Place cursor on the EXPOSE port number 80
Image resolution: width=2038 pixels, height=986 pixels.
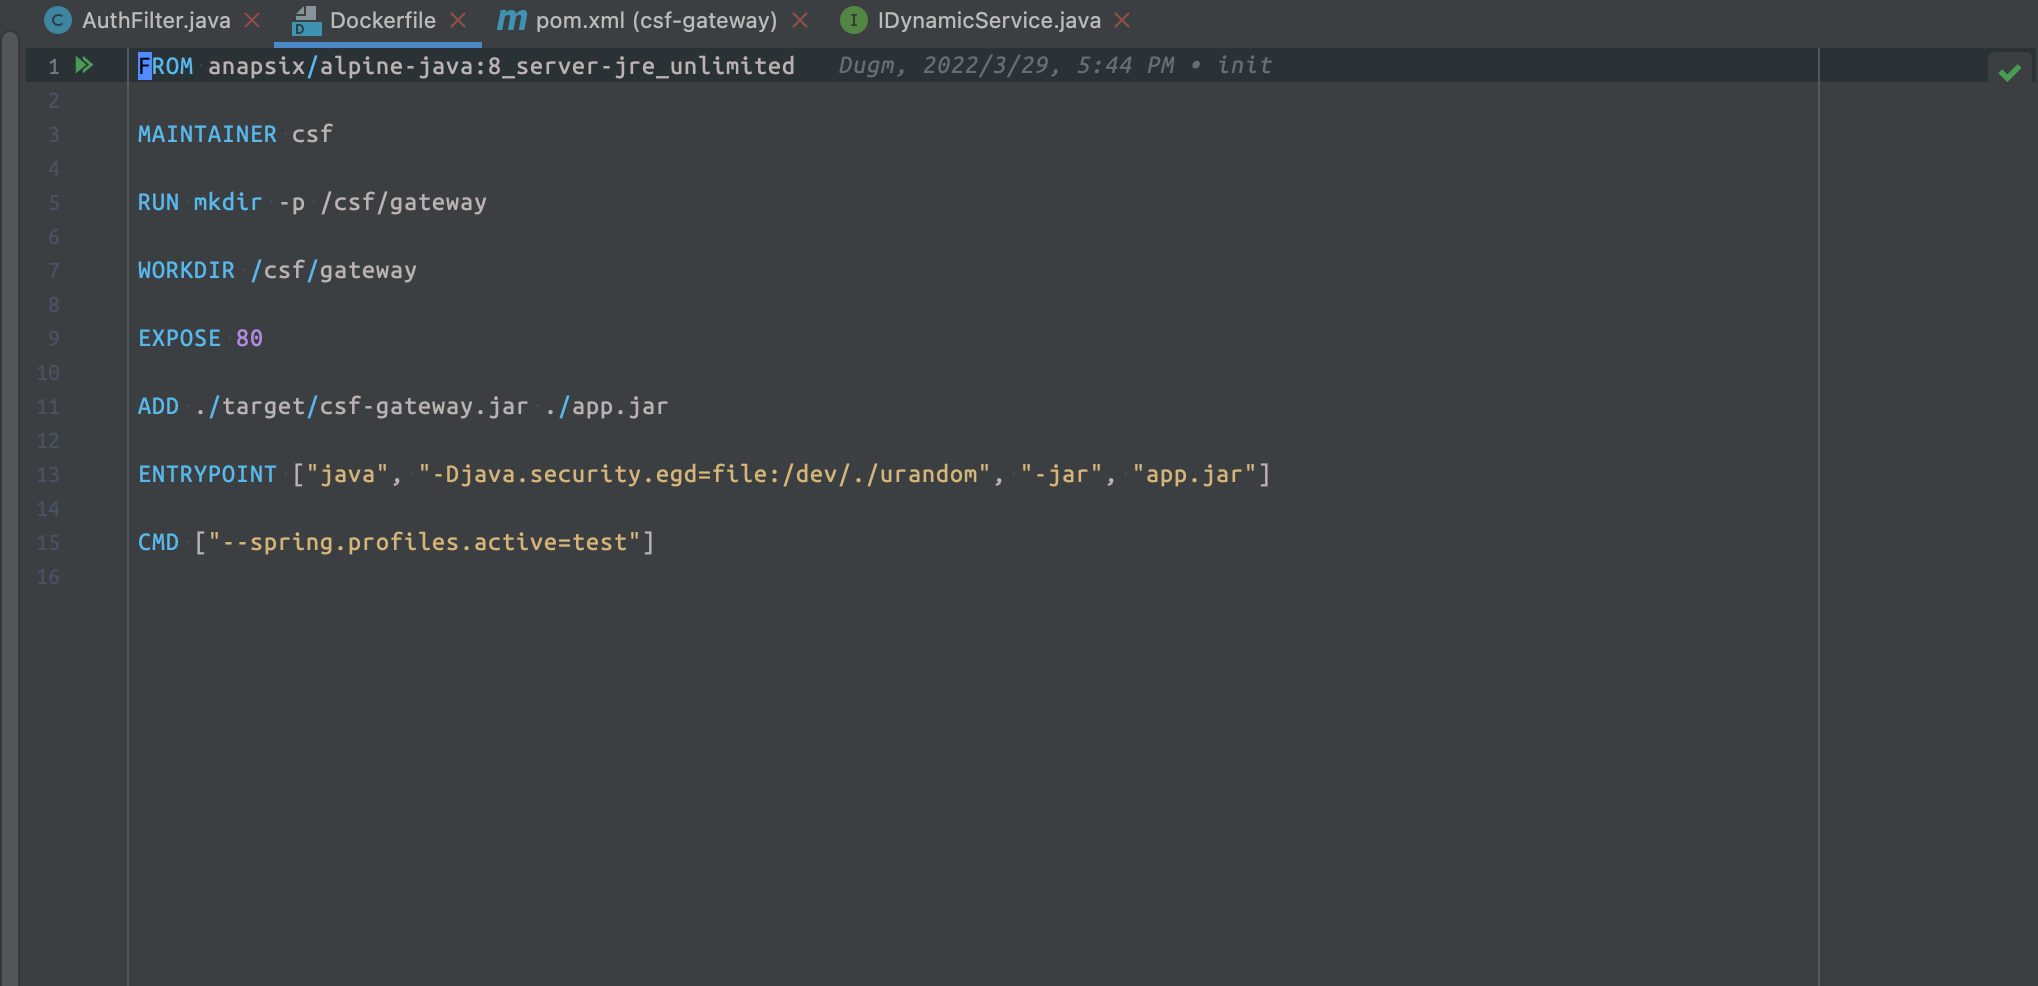(x=249, y=339)
